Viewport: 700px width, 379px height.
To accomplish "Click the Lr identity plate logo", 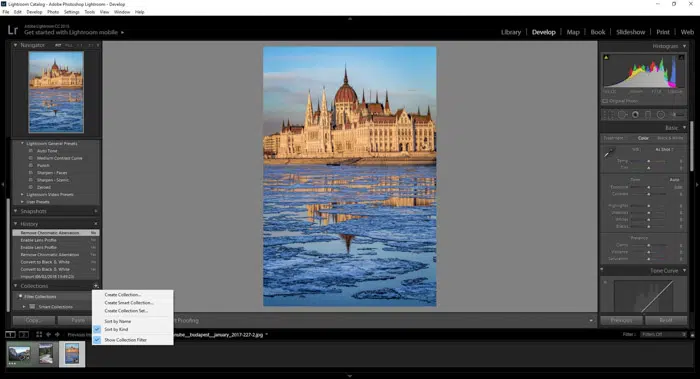I will [x=13, y=30].
